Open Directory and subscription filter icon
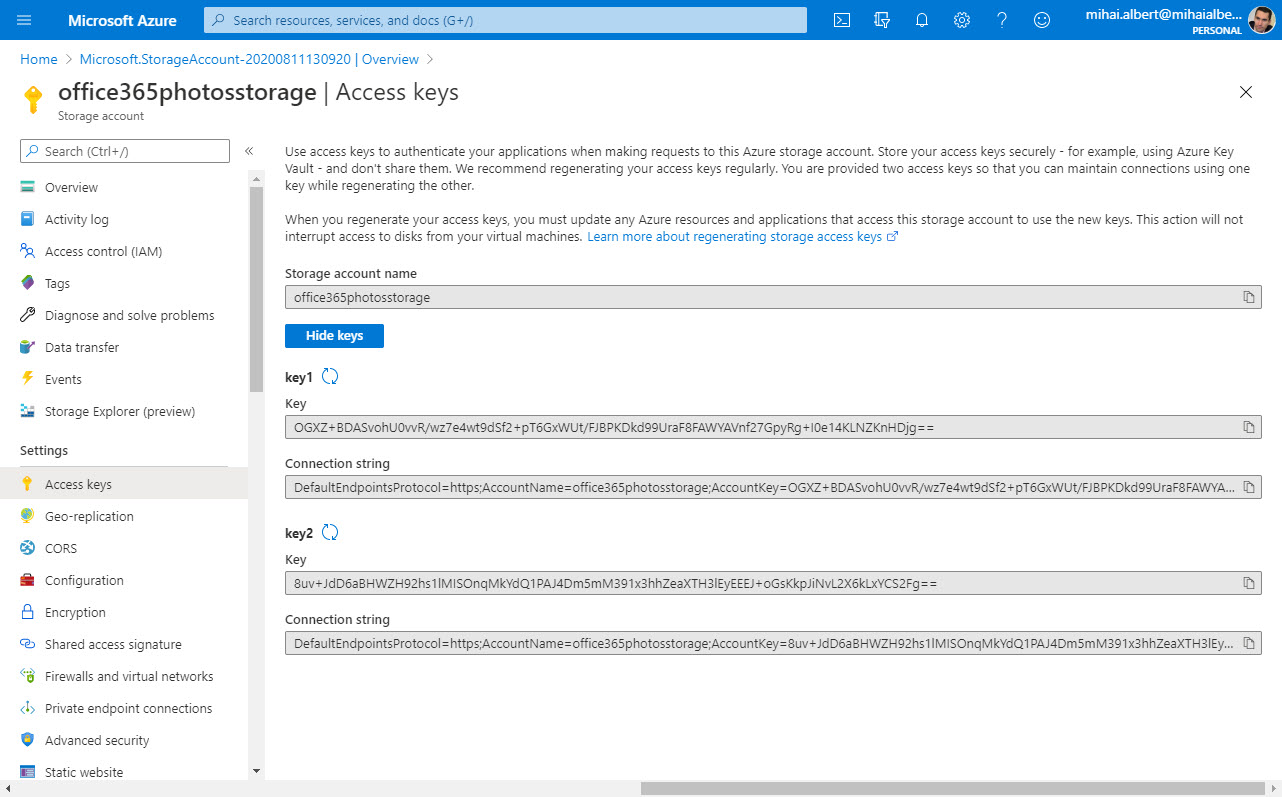 882,20
